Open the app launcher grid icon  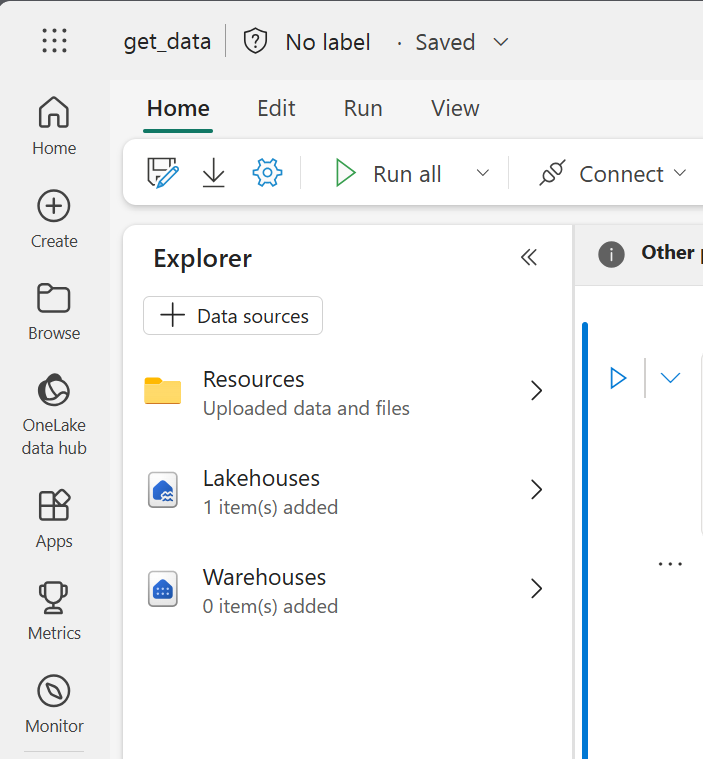pyautogui.click(x=54, y=41)
